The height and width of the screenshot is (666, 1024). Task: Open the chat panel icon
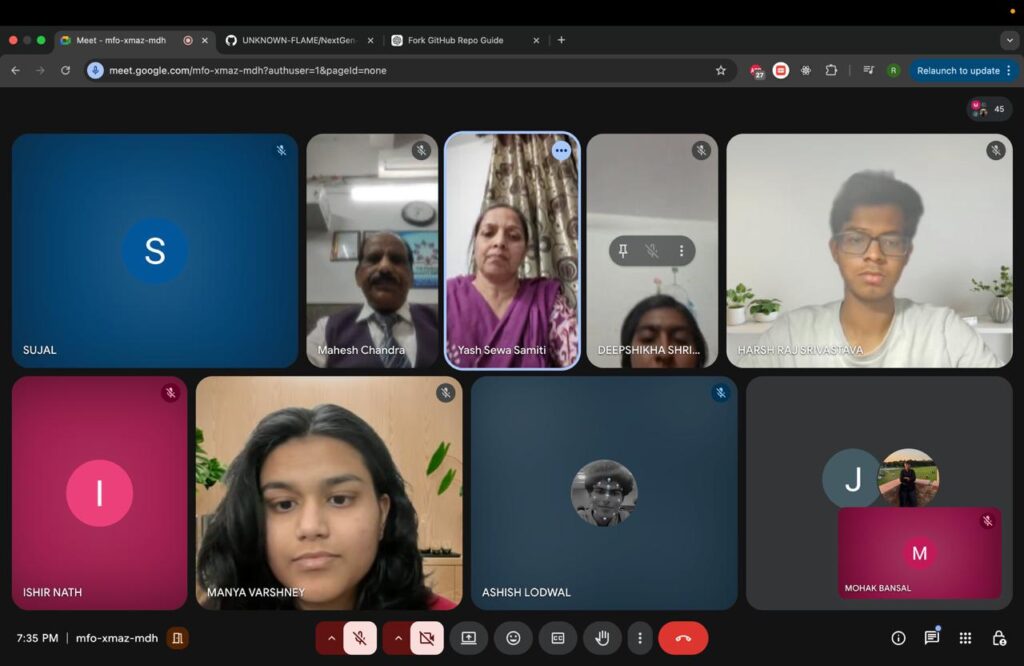coord(932,638)
